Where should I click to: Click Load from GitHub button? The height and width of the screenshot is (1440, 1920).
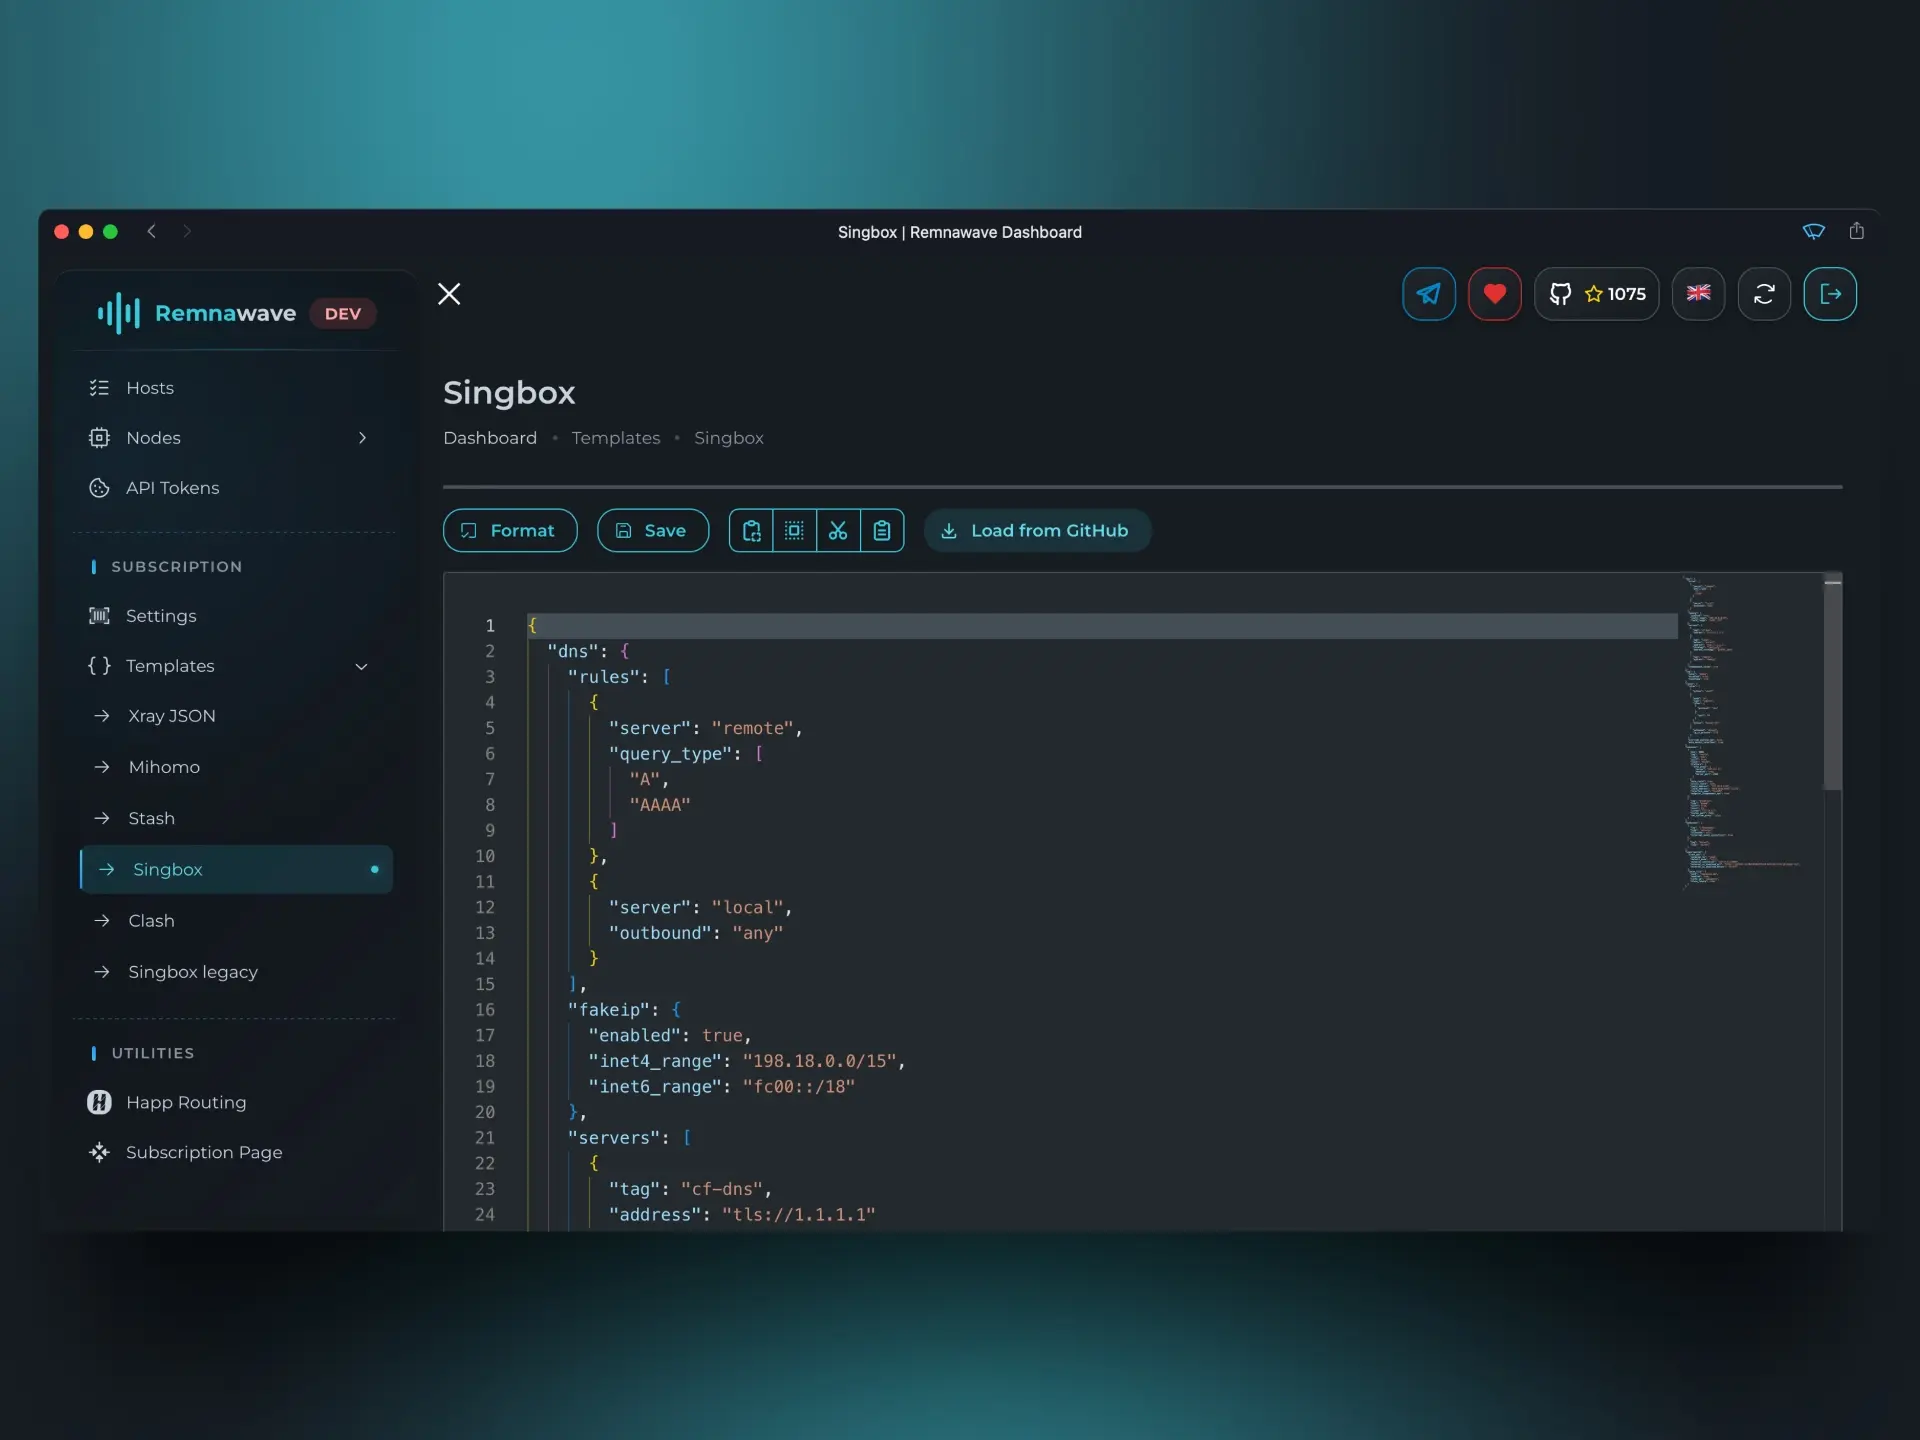1037,531
